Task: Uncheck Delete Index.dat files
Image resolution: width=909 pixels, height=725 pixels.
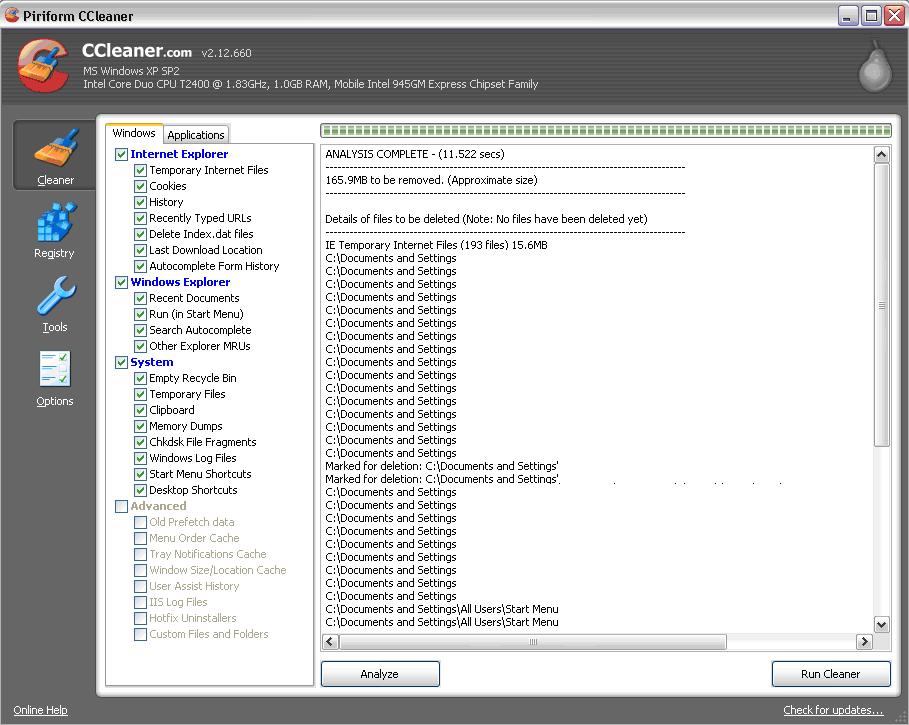Action: coord(140,234)
